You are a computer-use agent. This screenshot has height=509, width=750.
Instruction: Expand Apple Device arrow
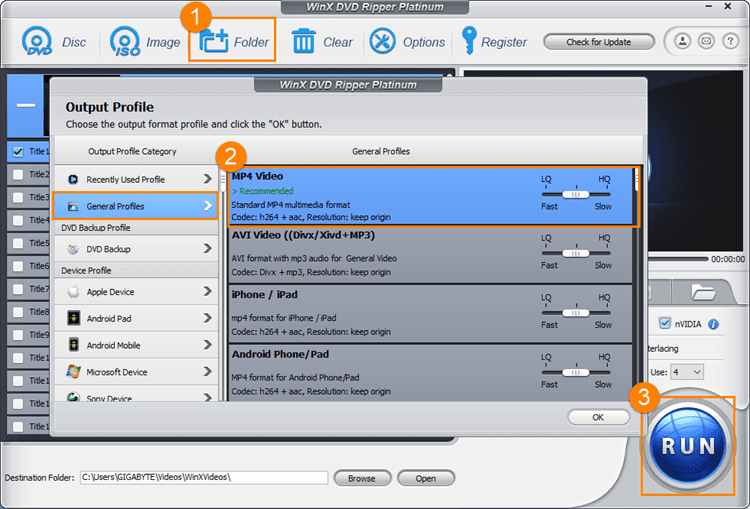pos(208,291)
